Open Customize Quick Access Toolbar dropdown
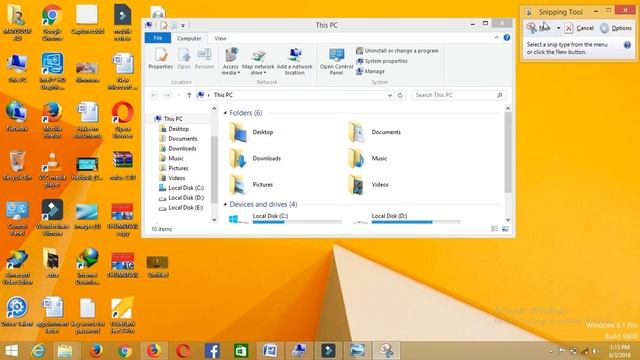640x360 pixels. point(183,25)
